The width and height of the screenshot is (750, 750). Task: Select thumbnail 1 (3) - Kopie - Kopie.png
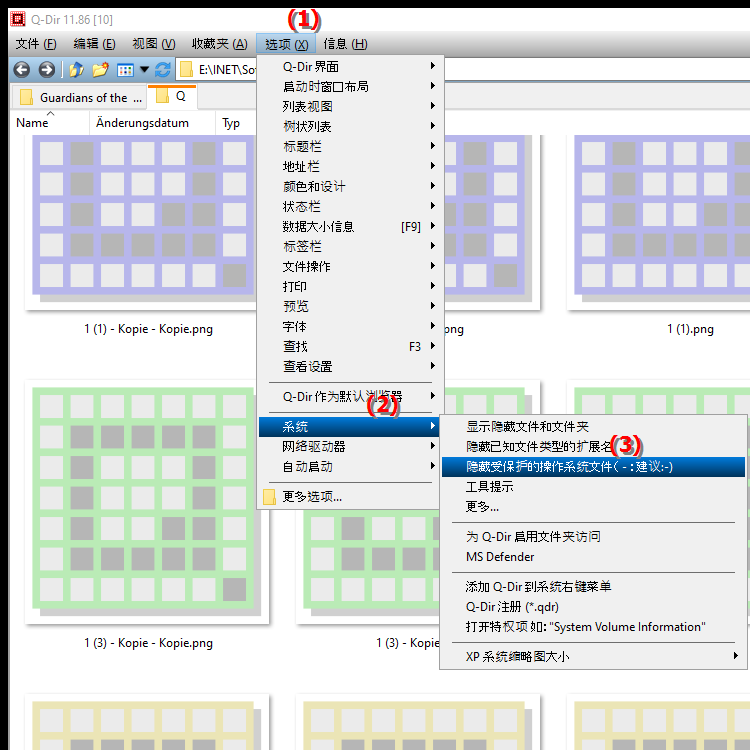147,502
